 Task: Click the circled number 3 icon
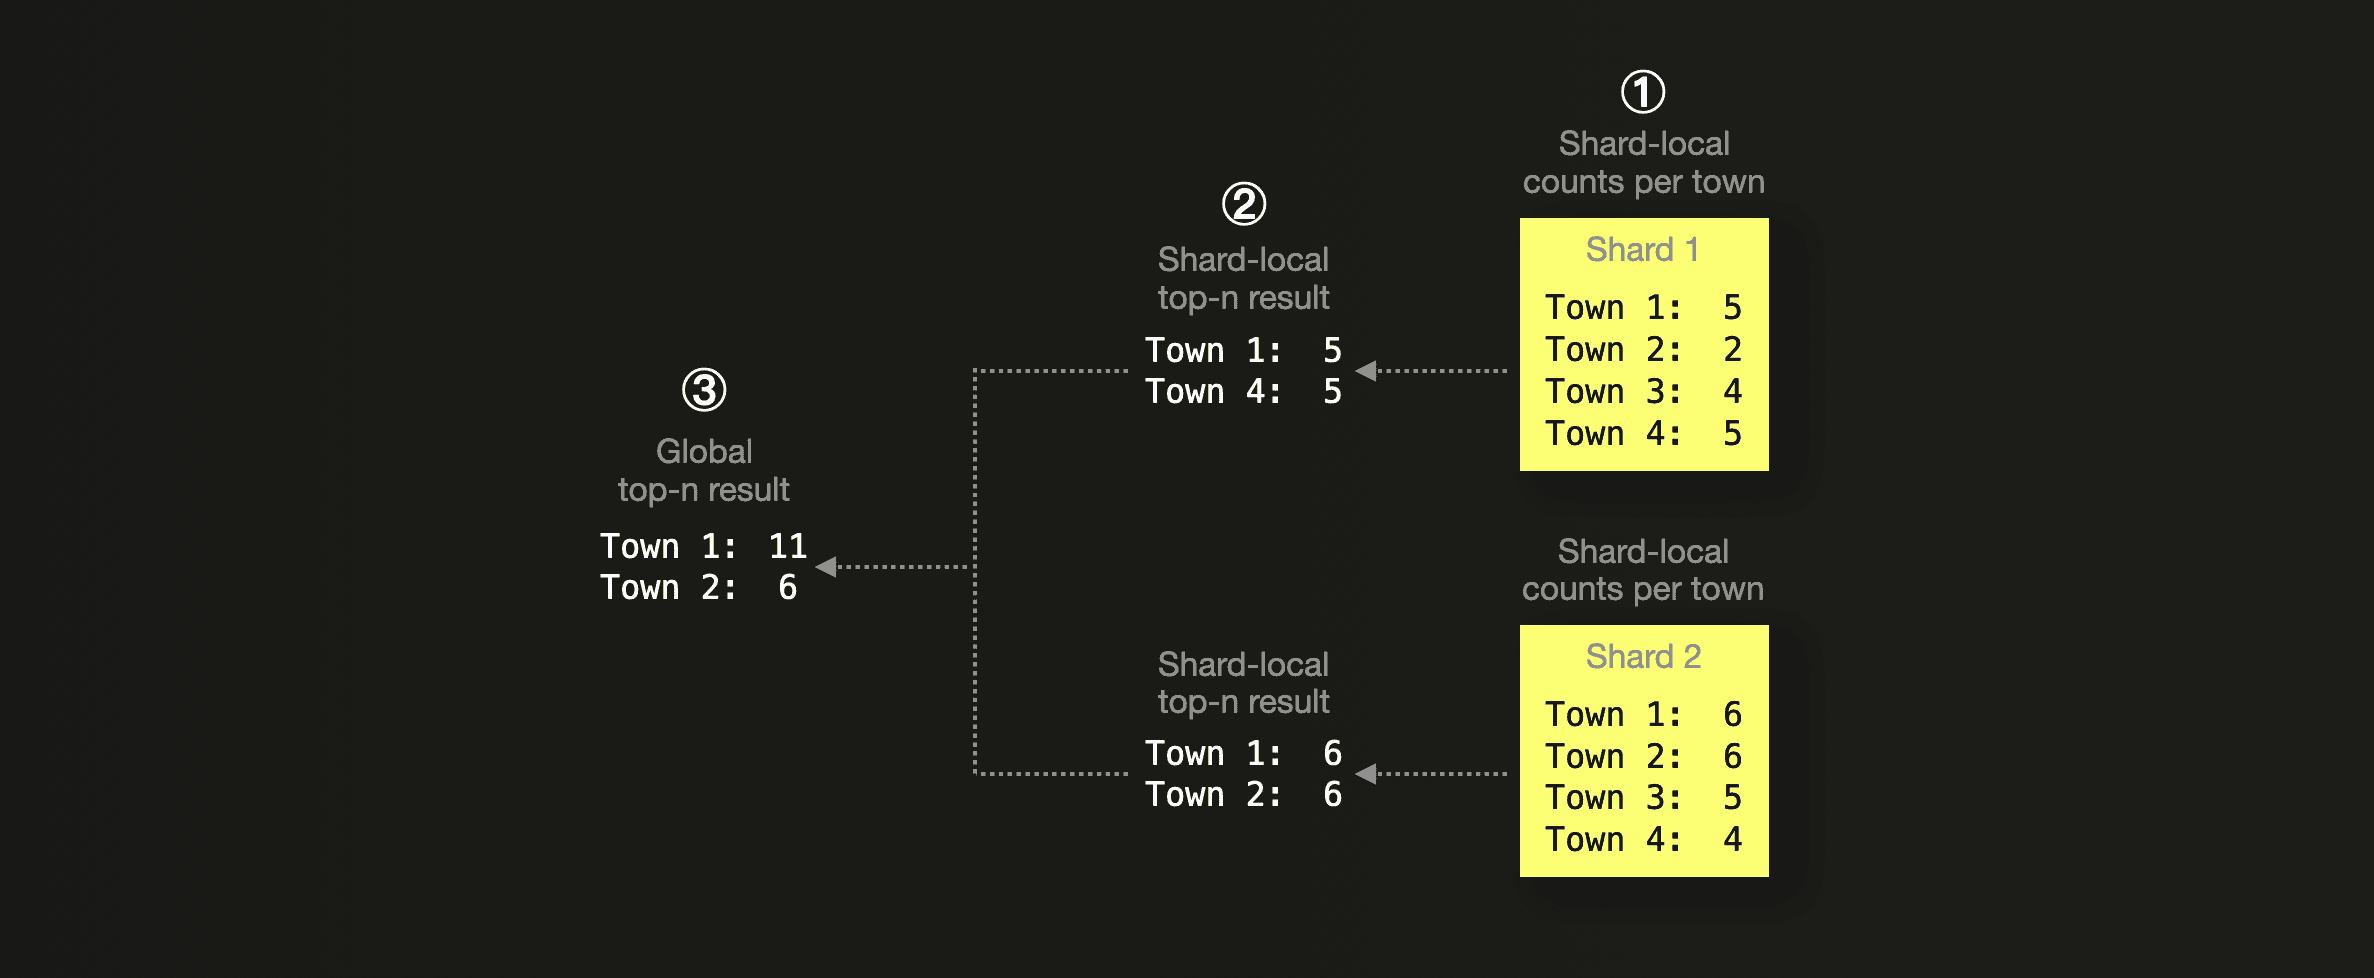(x=704, y=390)
